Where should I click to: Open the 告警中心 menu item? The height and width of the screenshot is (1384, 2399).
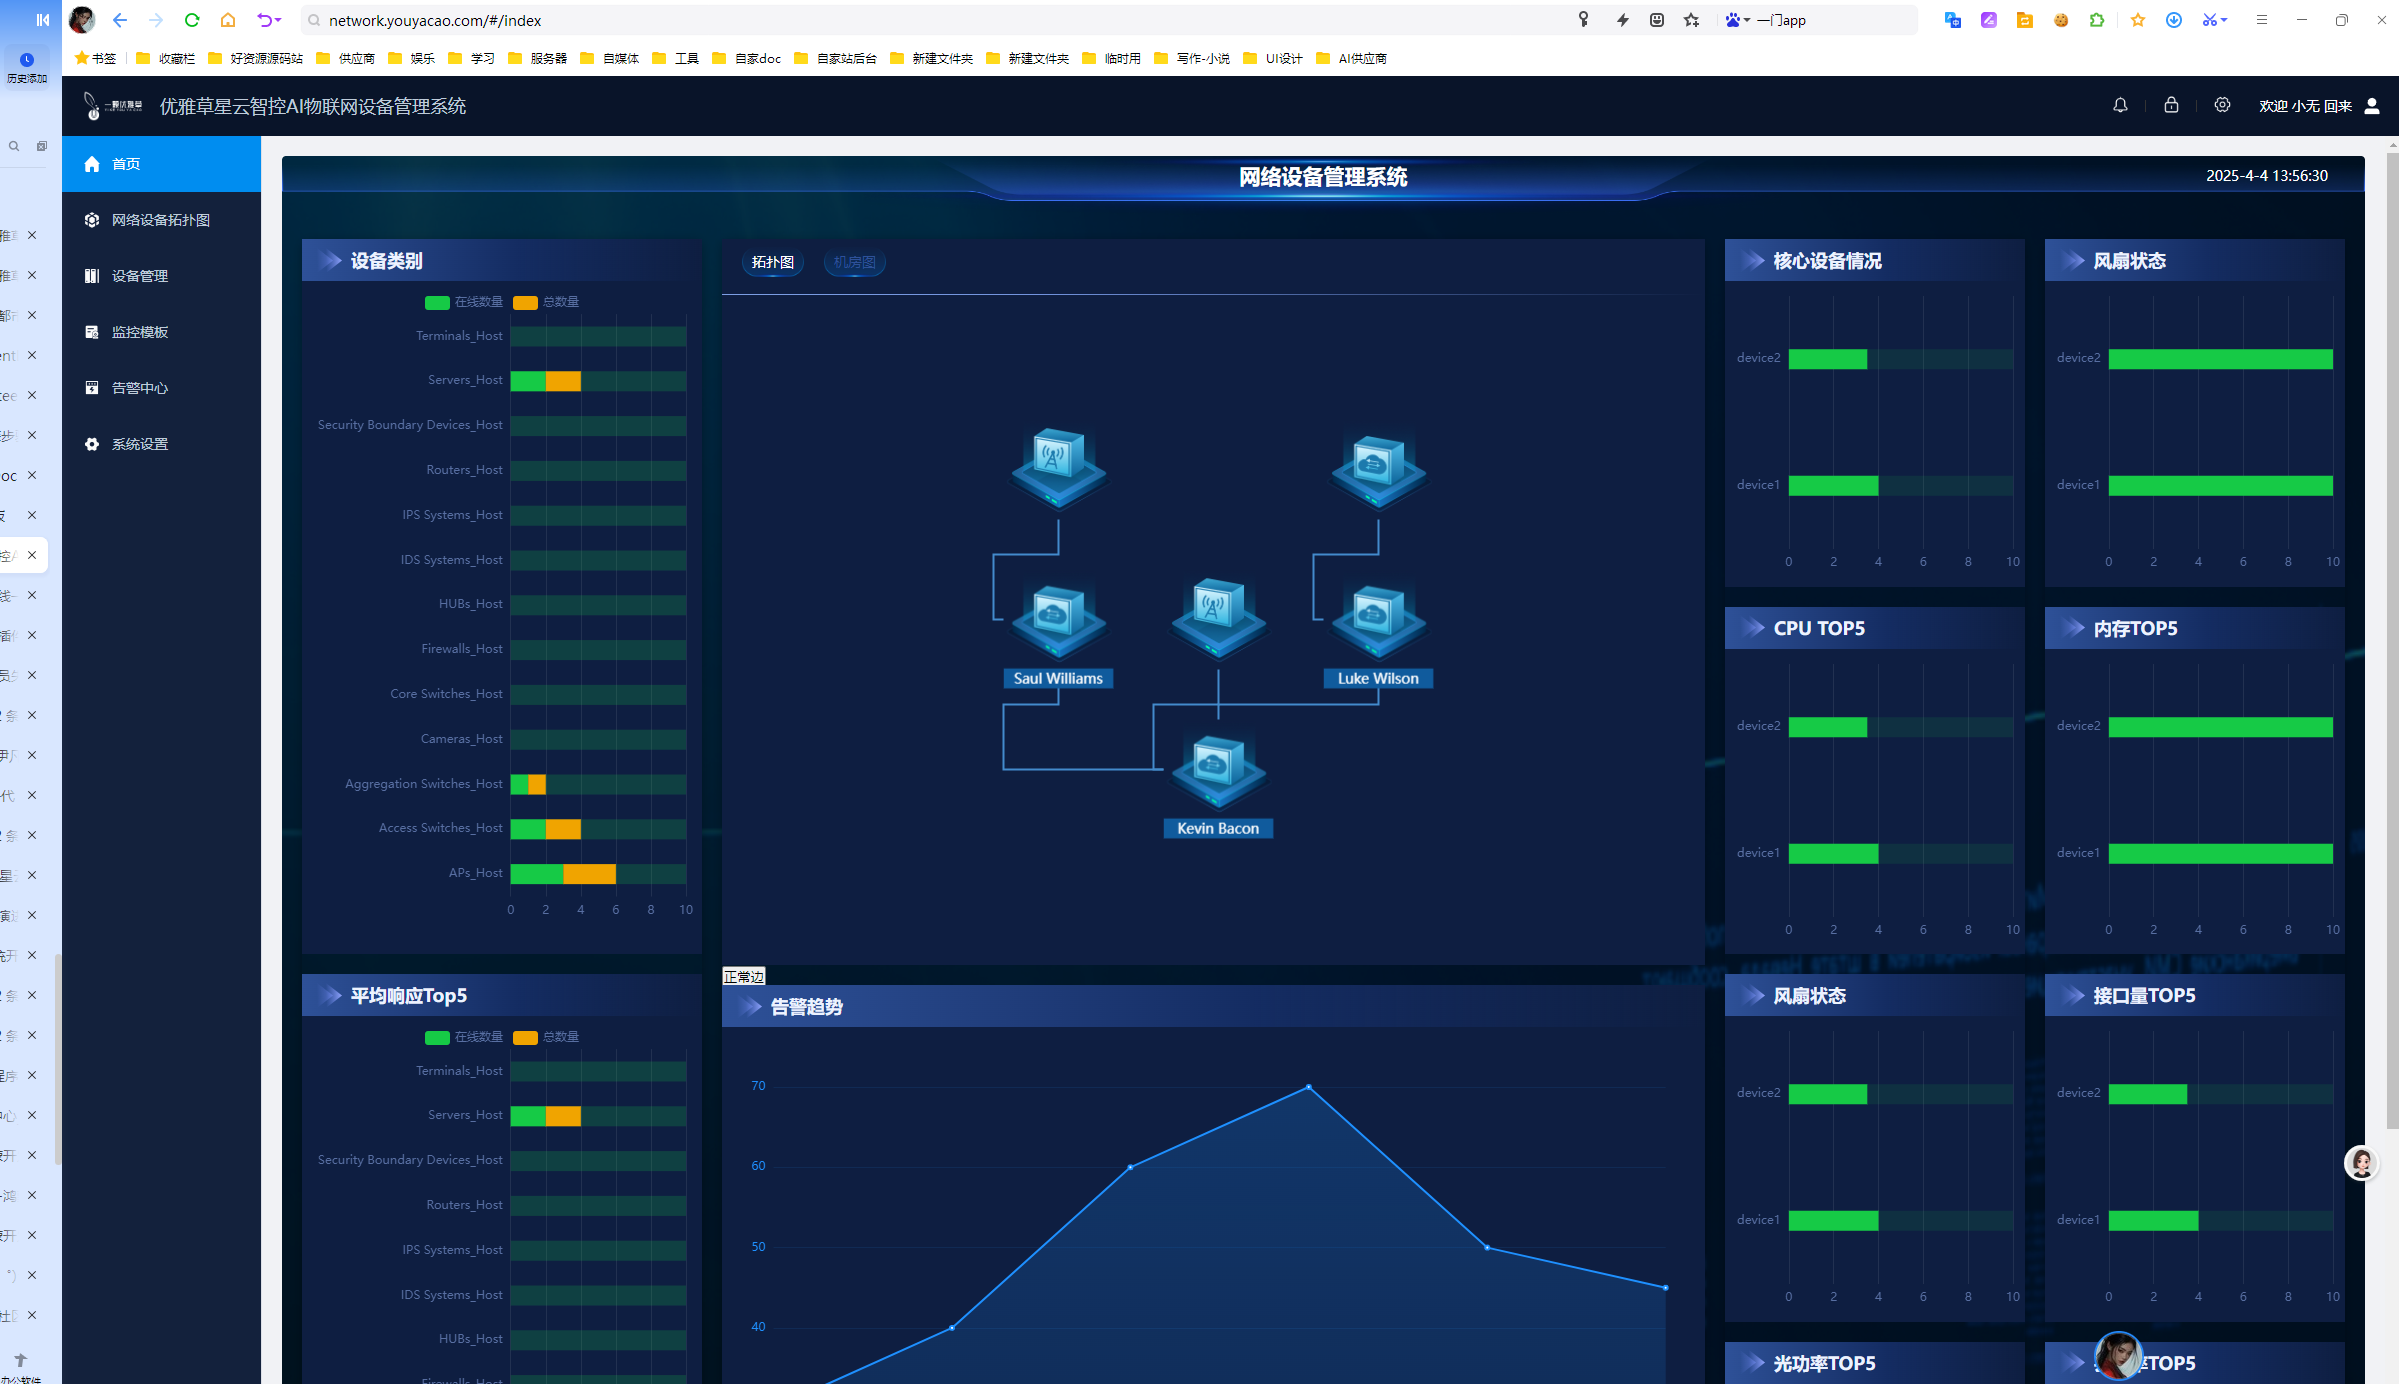pyautogui.click(x=140, y=388)
